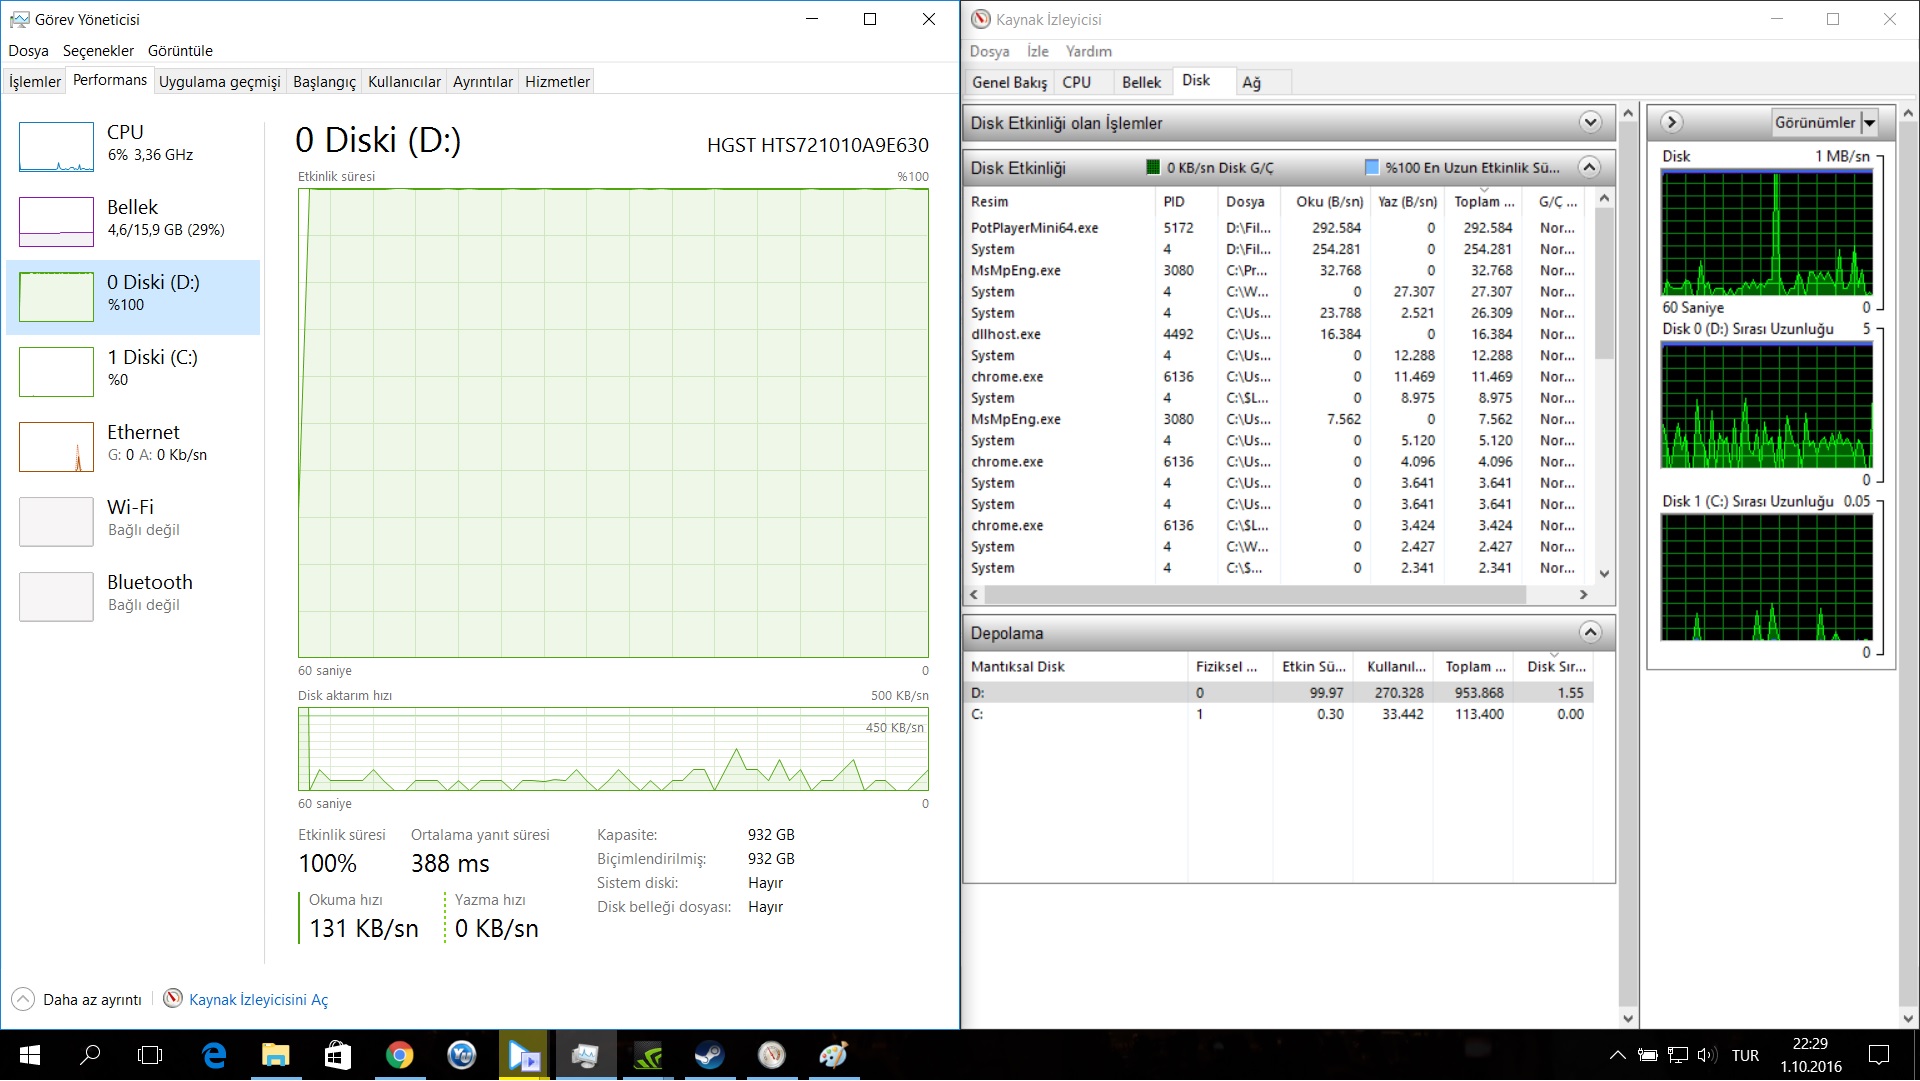
Task: Select CPU performance thumbnail in sidebar
Action: [x=56, y=147]
